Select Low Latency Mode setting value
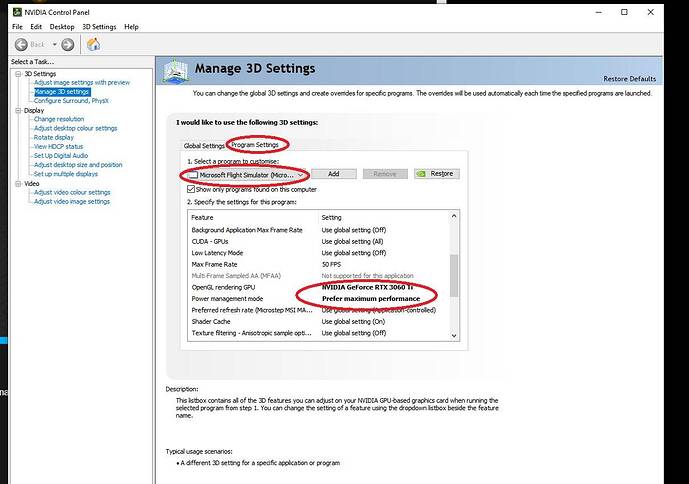The height and width of the screenshot is (484, 689). (x=354, y=253)
